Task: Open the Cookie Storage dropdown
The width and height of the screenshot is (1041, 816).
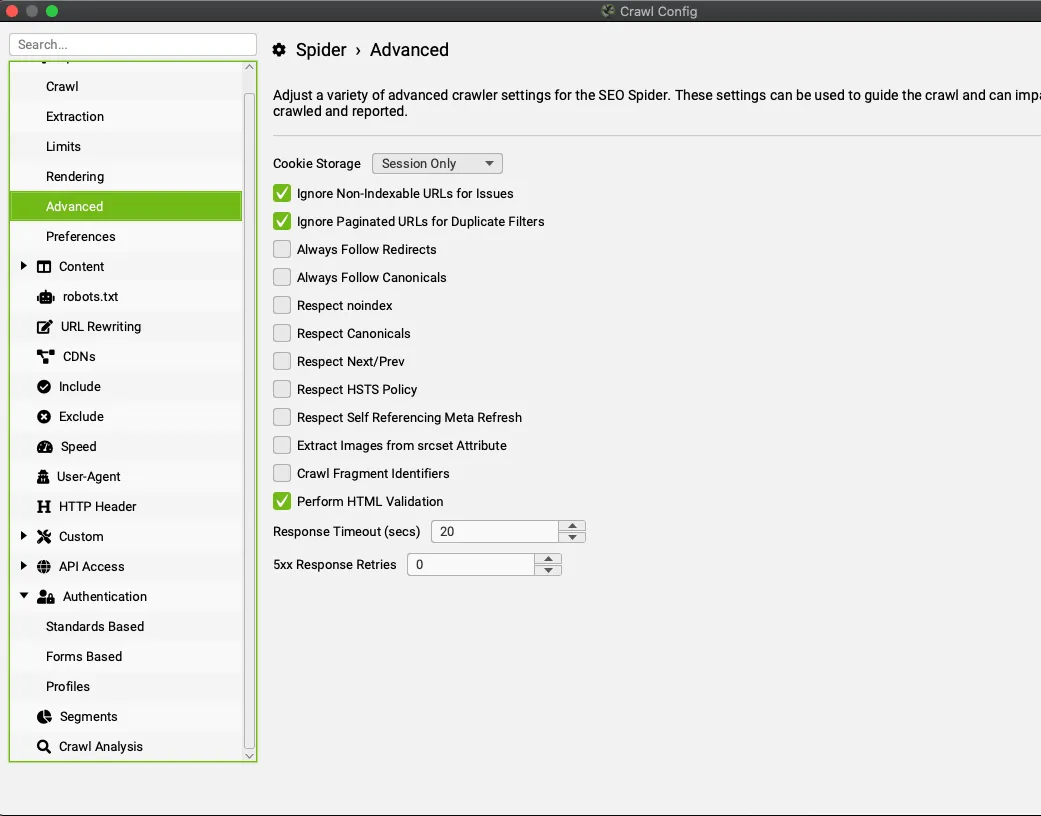Action: point(437,164)
